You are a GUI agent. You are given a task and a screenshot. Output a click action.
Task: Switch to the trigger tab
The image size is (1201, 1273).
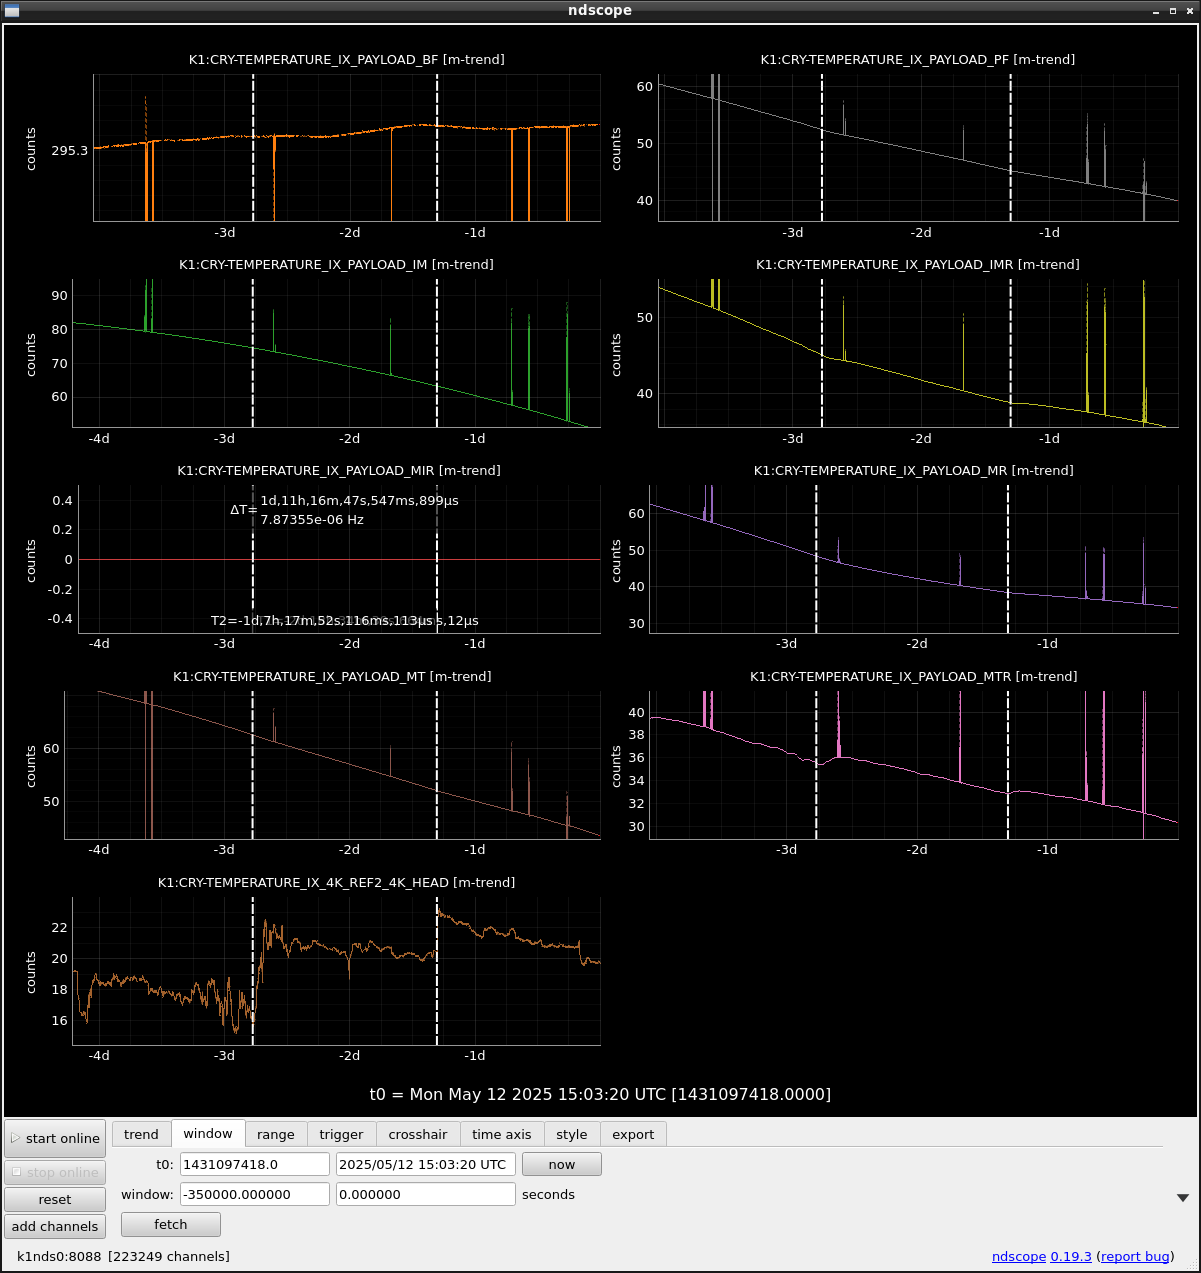tap(342, 1134)
